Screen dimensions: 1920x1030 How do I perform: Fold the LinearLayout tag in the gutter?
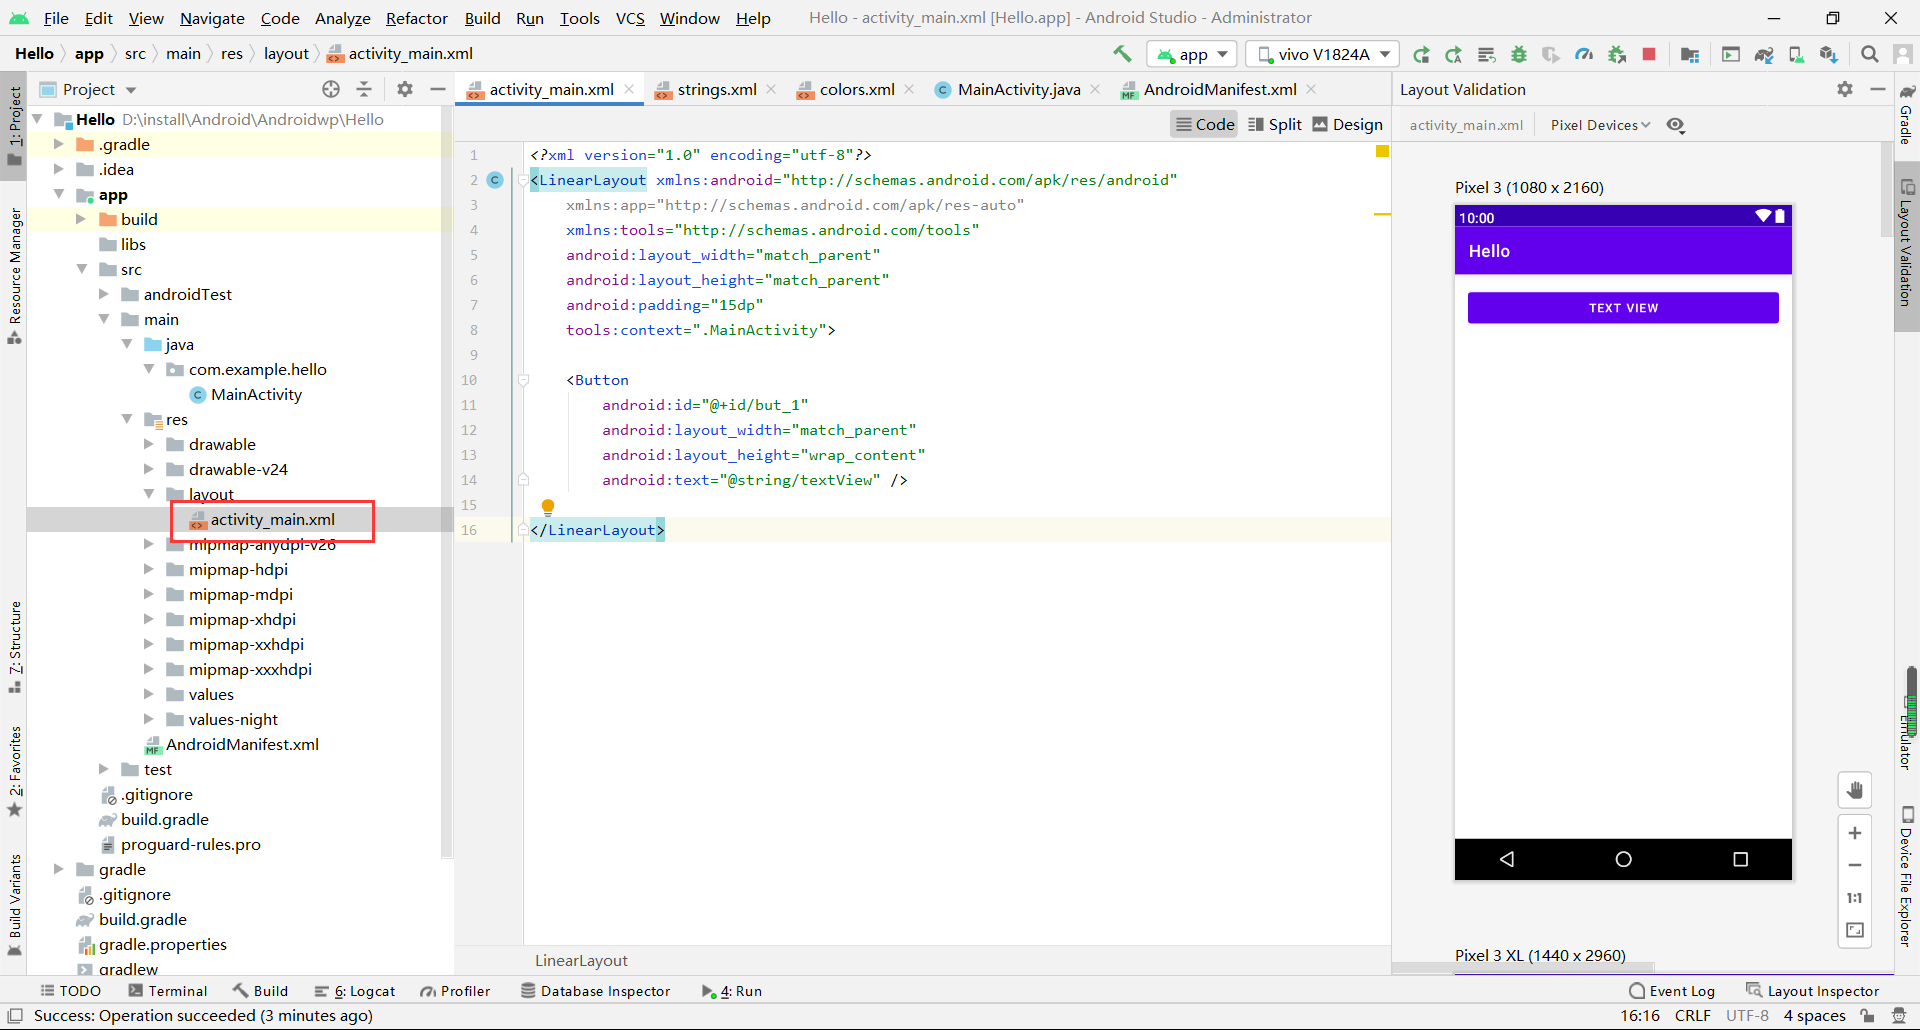pyautogui.click(x=523, y=180)
